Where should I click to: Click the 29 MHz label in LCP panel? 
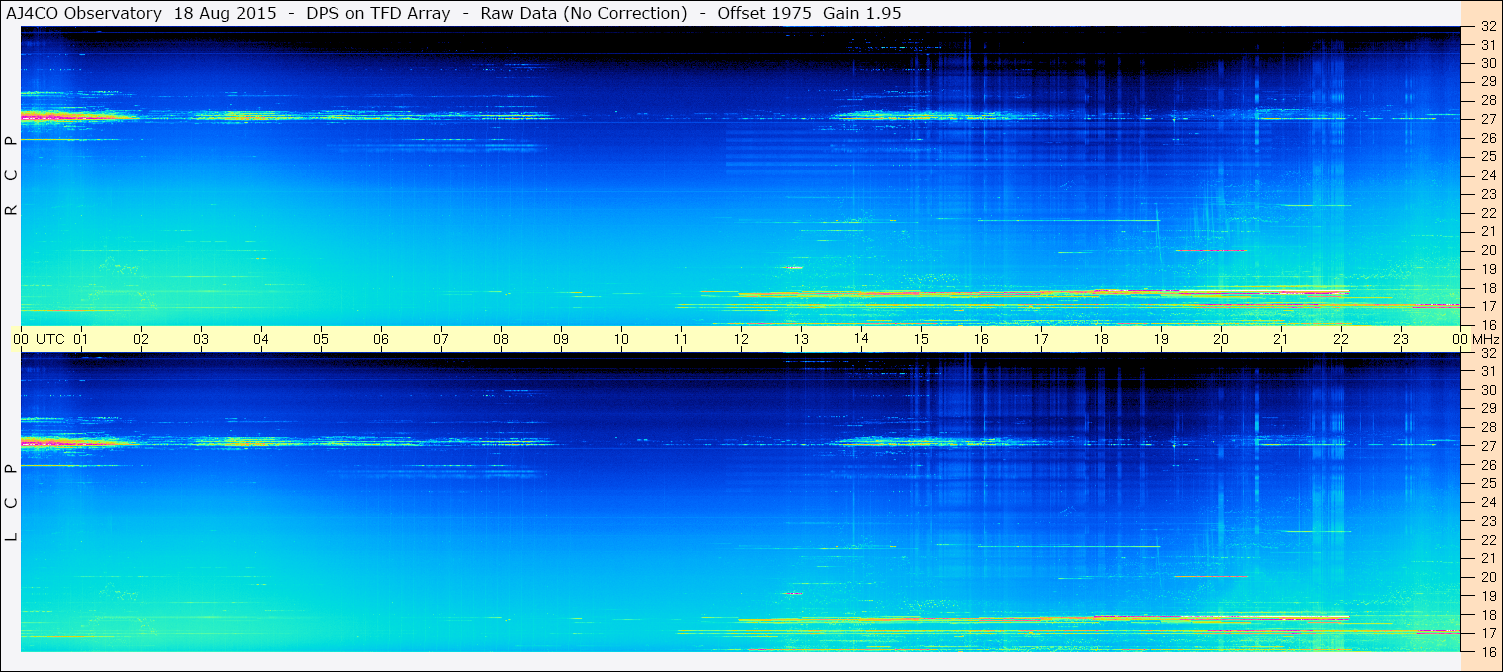1488,409
